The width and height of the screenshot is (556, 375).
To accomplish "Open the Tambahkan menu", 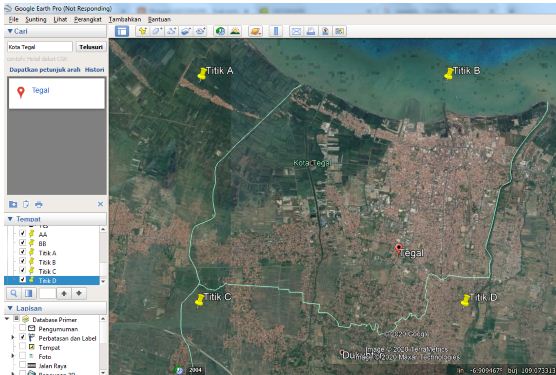I will click(125, 19).
